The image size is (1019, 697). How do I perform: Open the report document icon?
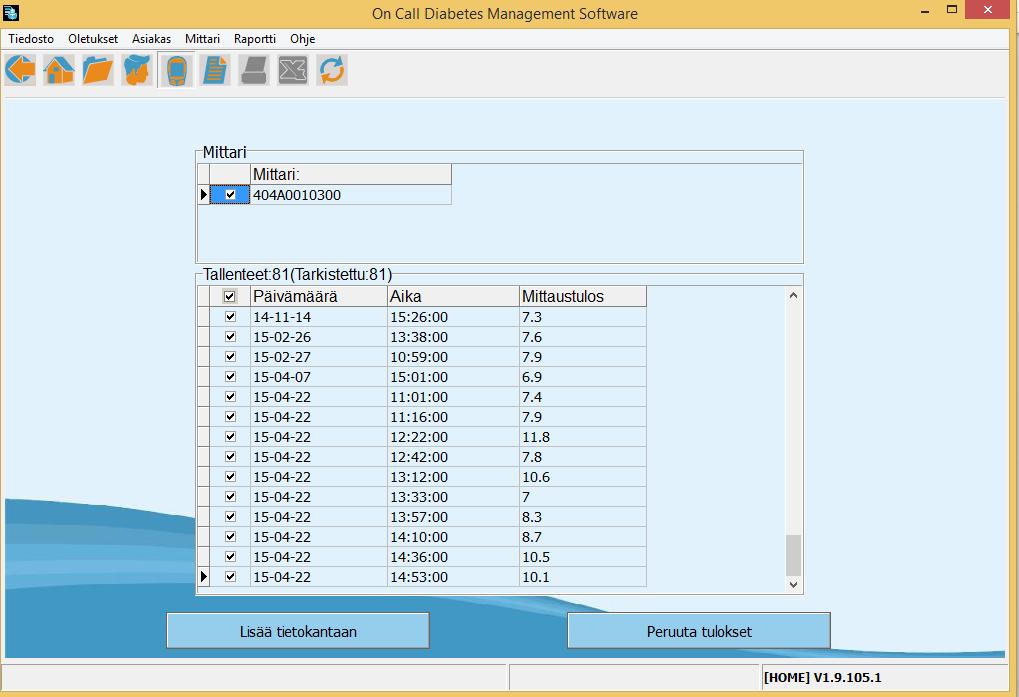(x=215, y=70)
